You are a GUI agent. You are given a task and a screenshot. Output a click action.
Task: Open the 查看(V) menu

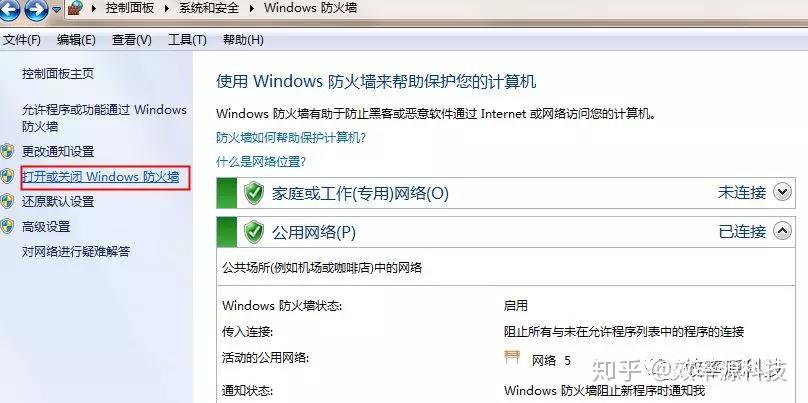[x=132, y=40]
